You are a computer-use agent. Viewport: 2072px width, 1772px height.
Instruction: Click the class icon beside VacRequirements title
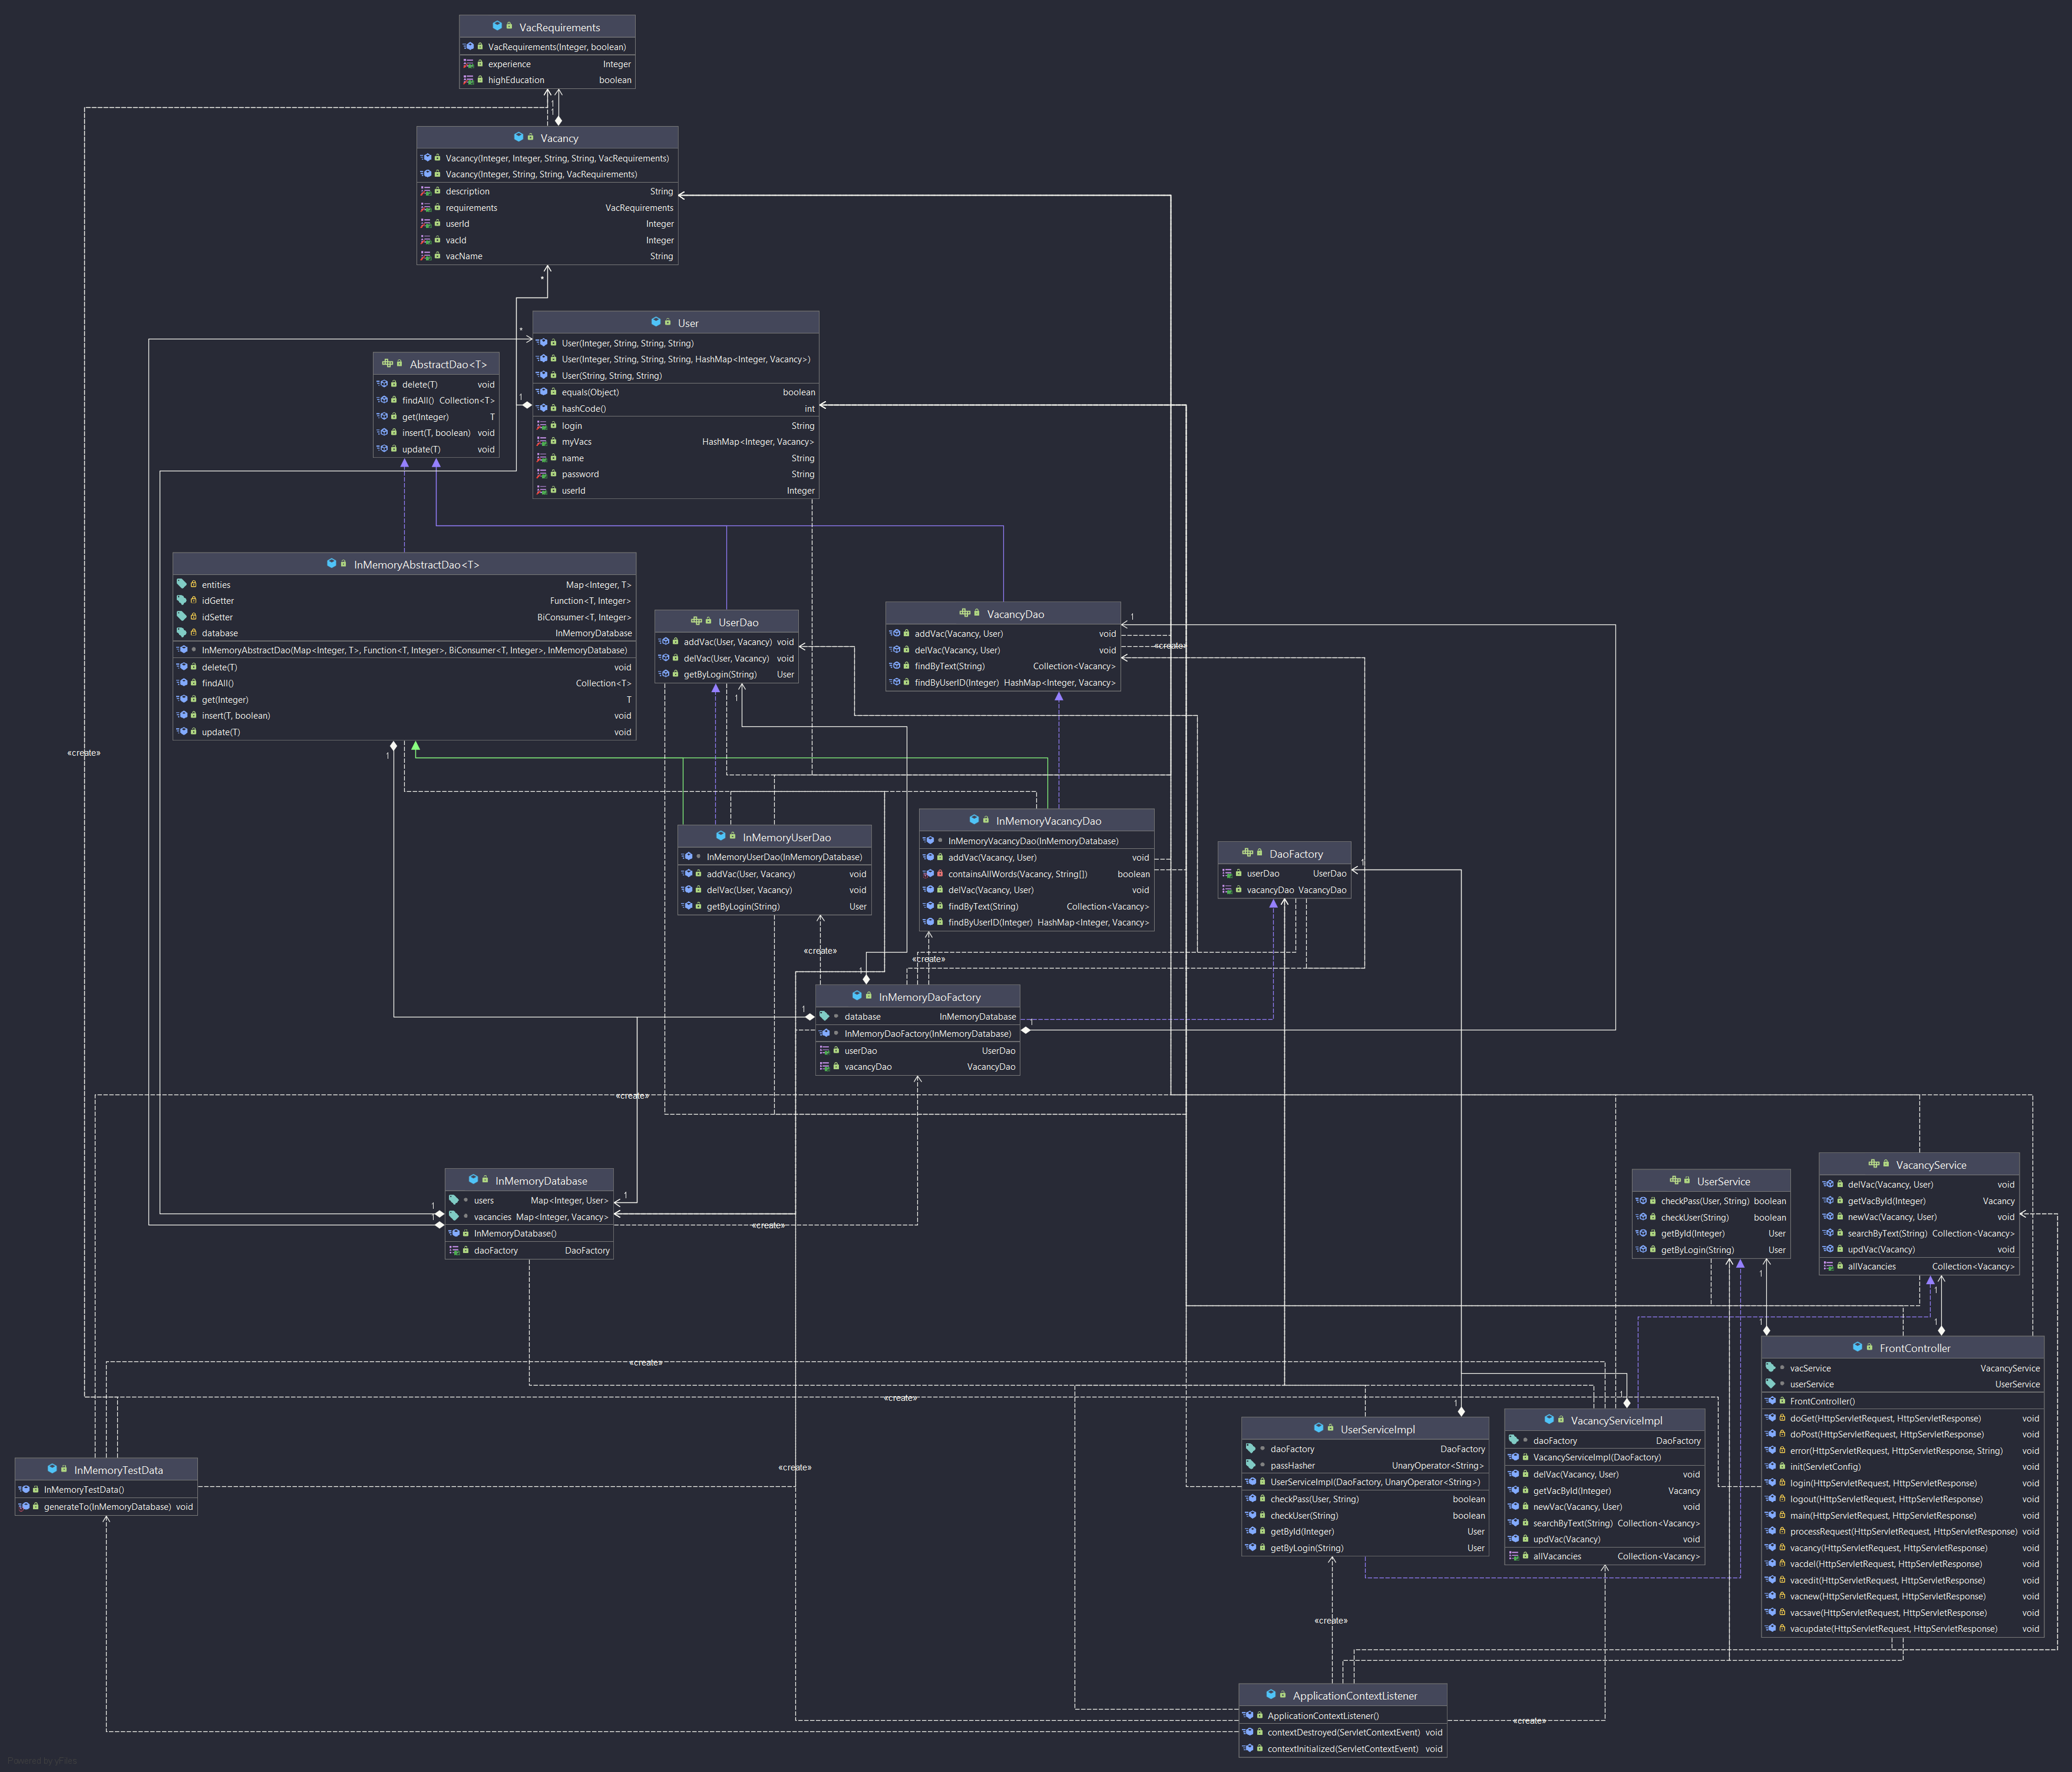pyautogui.click(x=497, y=26)
